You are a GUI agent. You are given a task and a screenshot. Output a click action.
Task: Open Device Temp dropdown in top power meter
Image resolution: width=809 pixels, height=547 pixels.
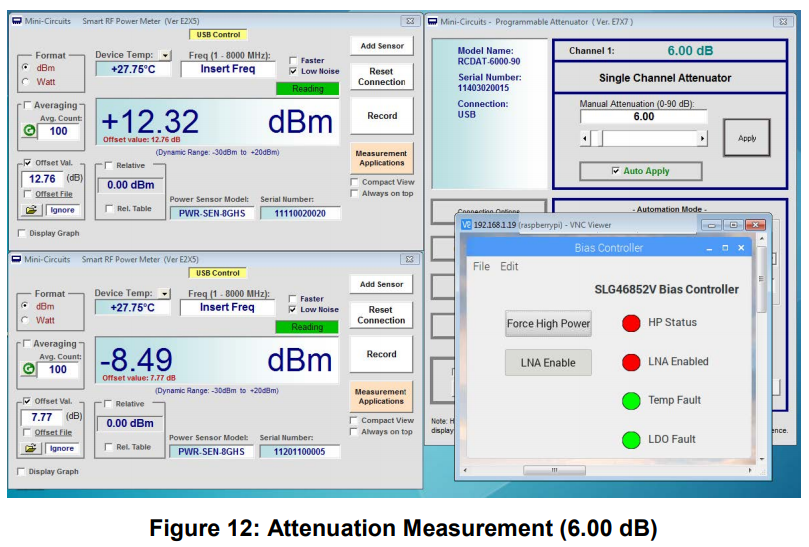click(x=165, y=55)
